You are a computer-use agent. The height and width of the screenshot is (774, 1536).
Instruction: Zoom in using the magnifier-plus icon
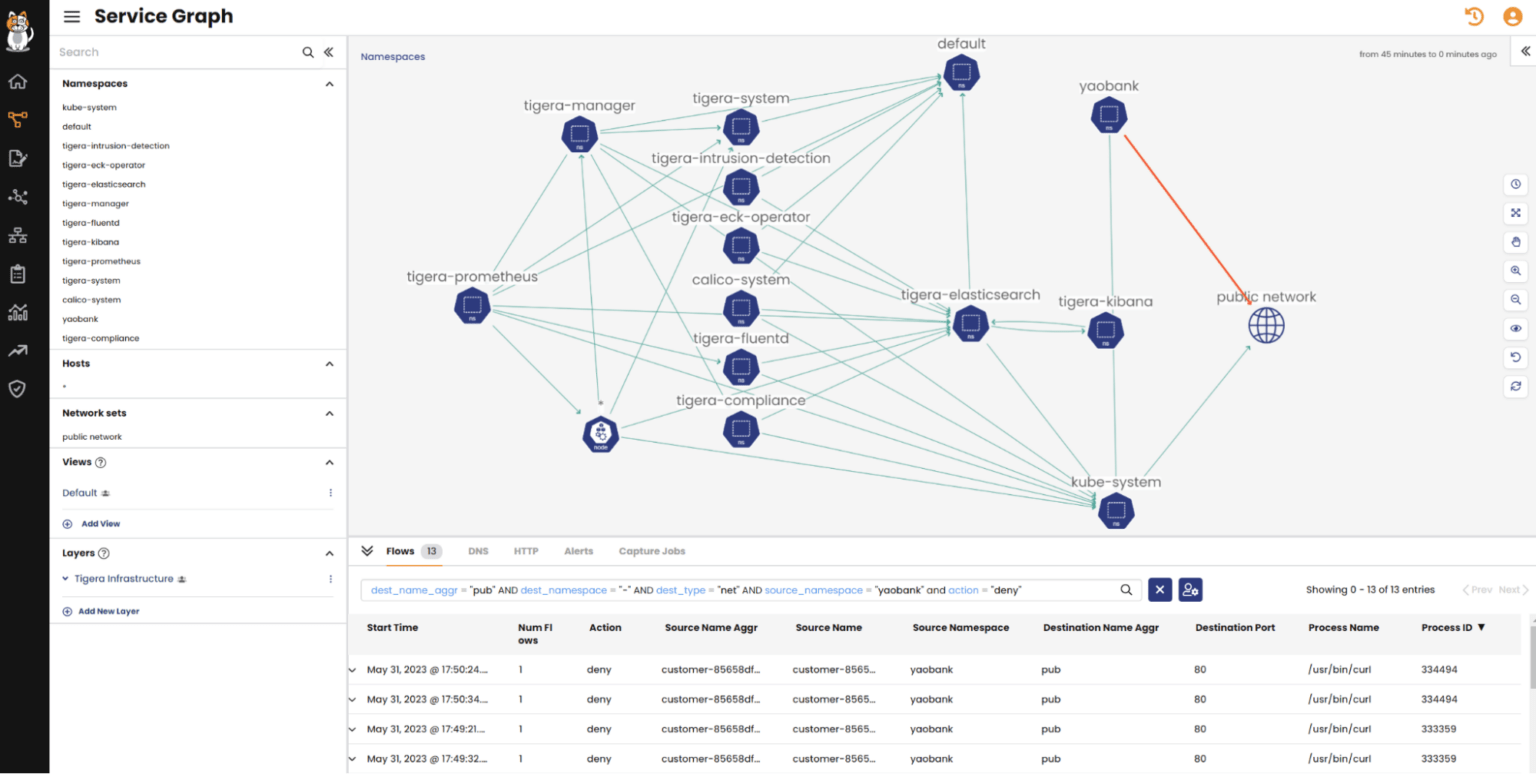[1515, 270]
